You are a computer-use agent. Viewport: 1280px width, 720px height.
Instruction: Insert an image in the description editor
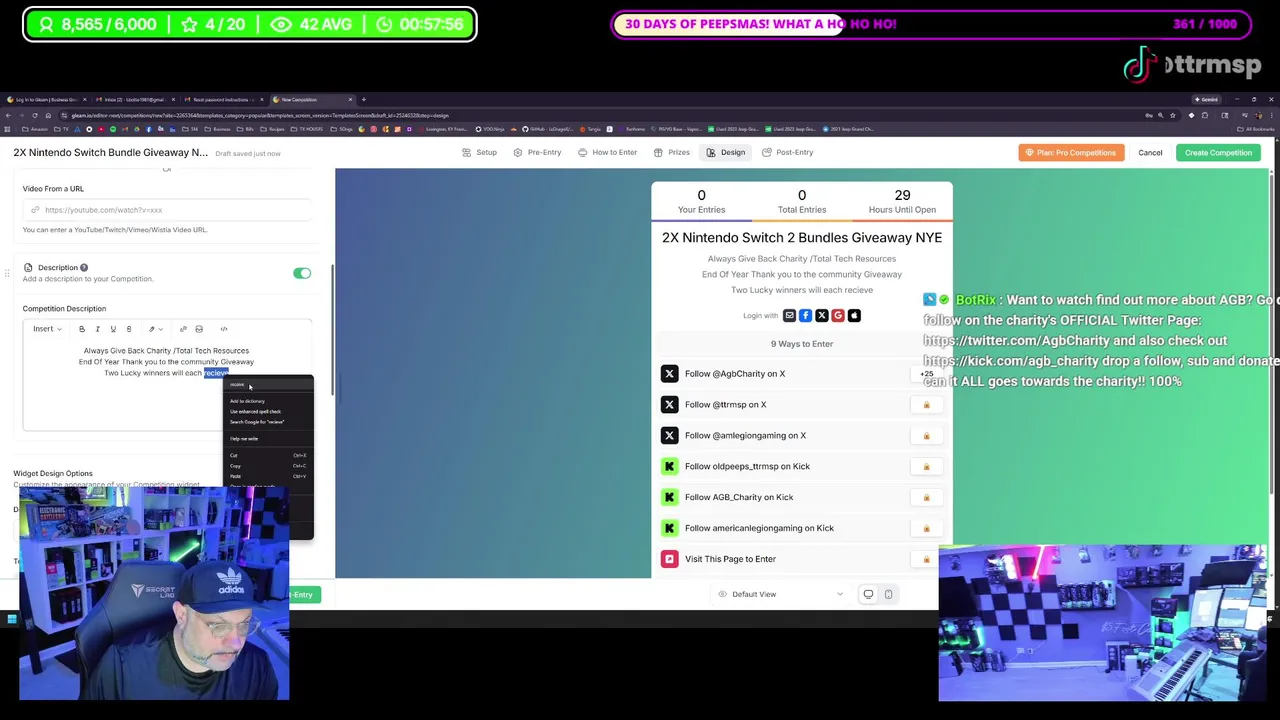[199, 329]
